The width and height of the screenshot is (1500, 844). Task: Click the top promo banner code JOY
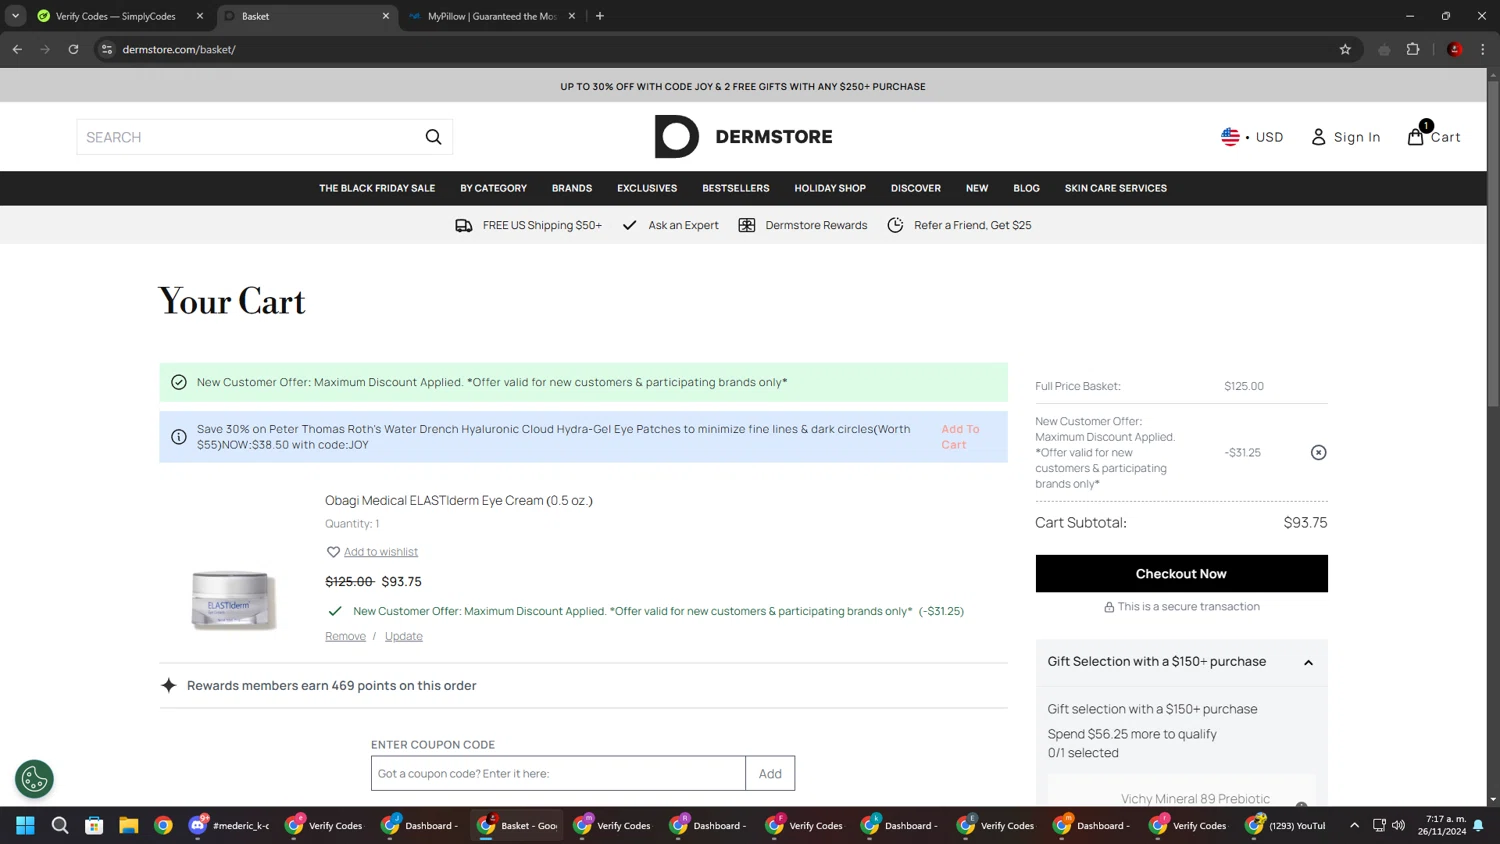click(x=743, y=86)
